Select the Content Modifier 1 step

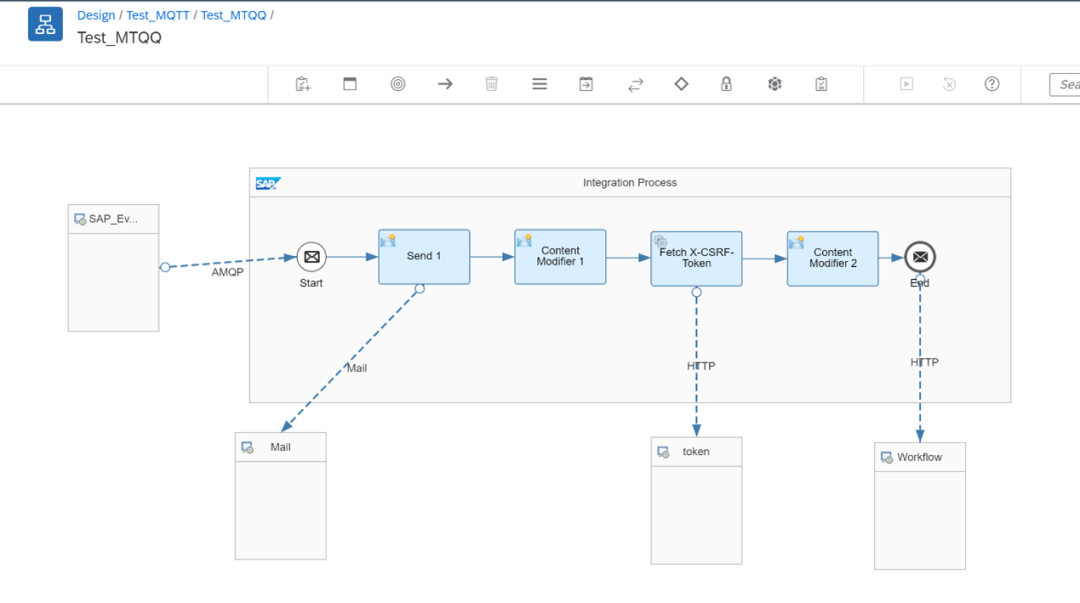(x=560, y=256)
